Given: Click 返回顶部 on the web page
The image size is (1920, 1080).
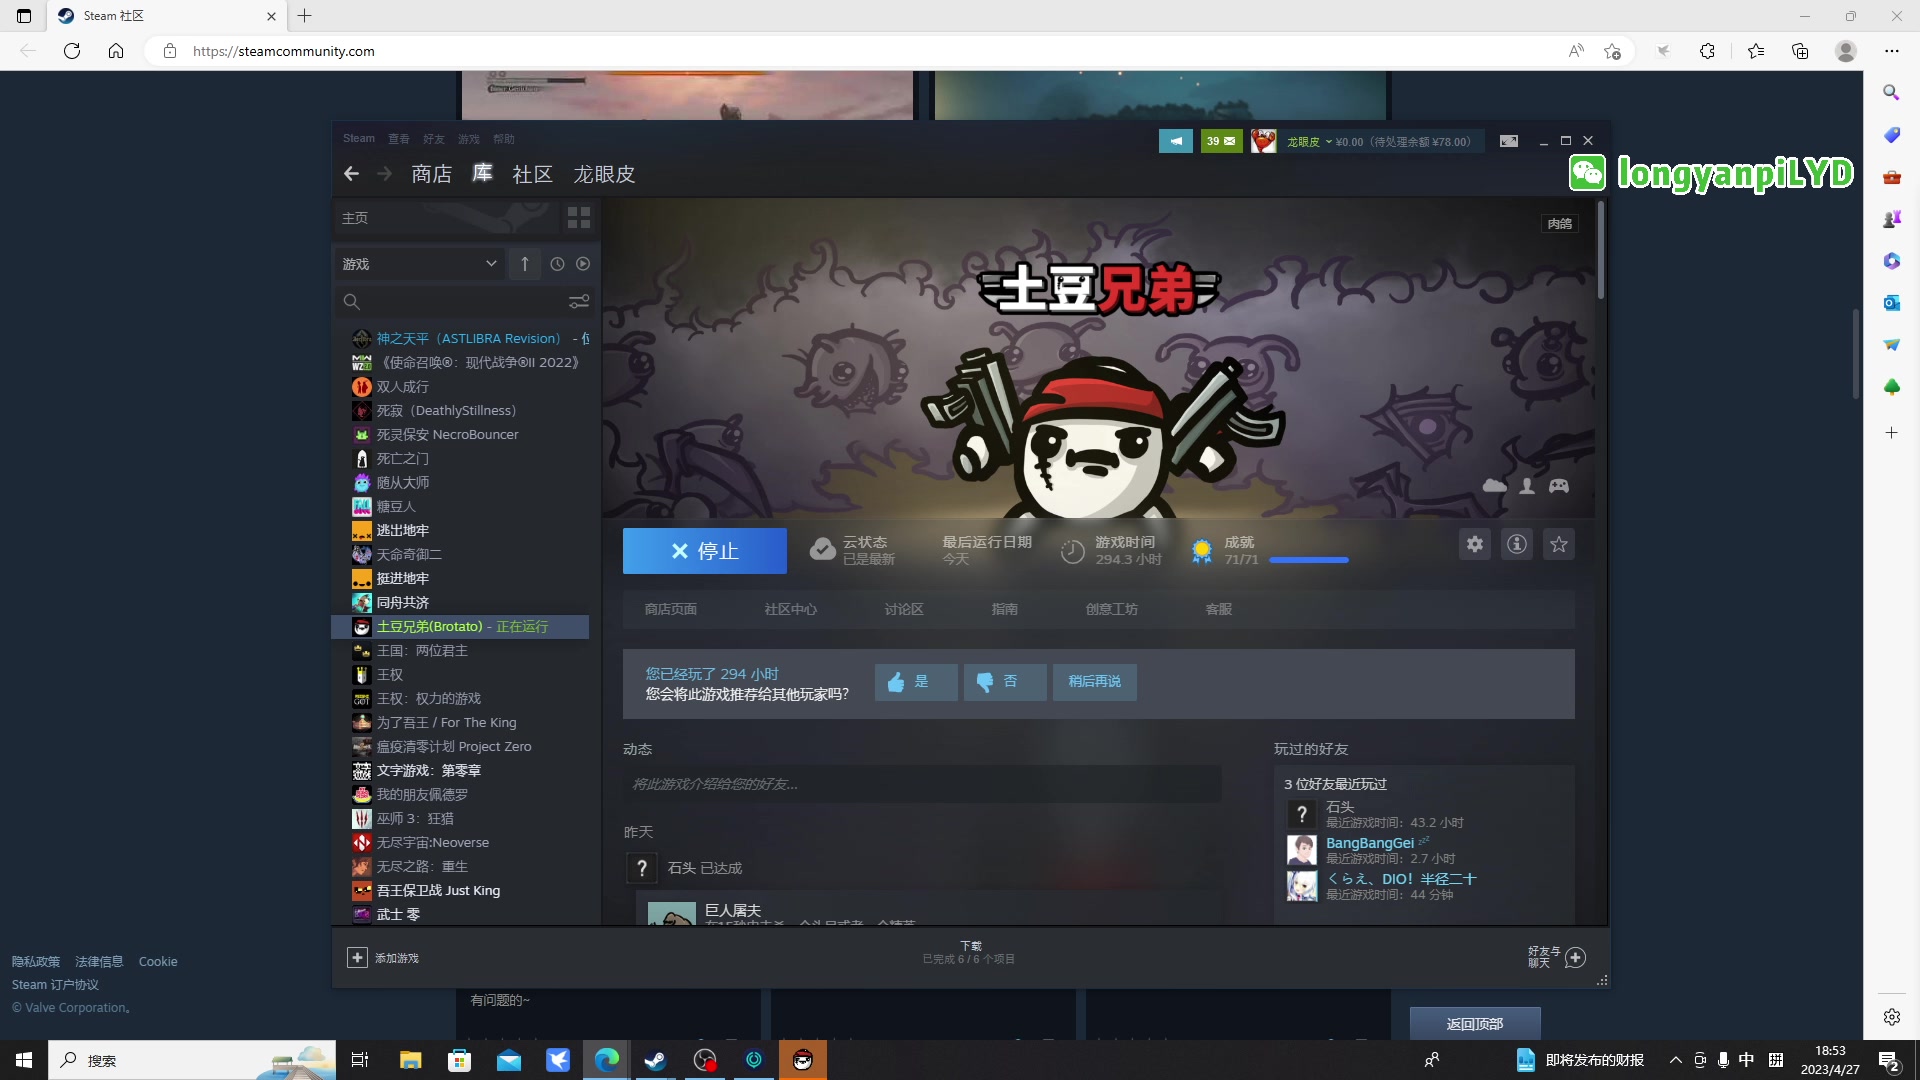Looking at the screenshot, I should [x=1475, y=1024].
